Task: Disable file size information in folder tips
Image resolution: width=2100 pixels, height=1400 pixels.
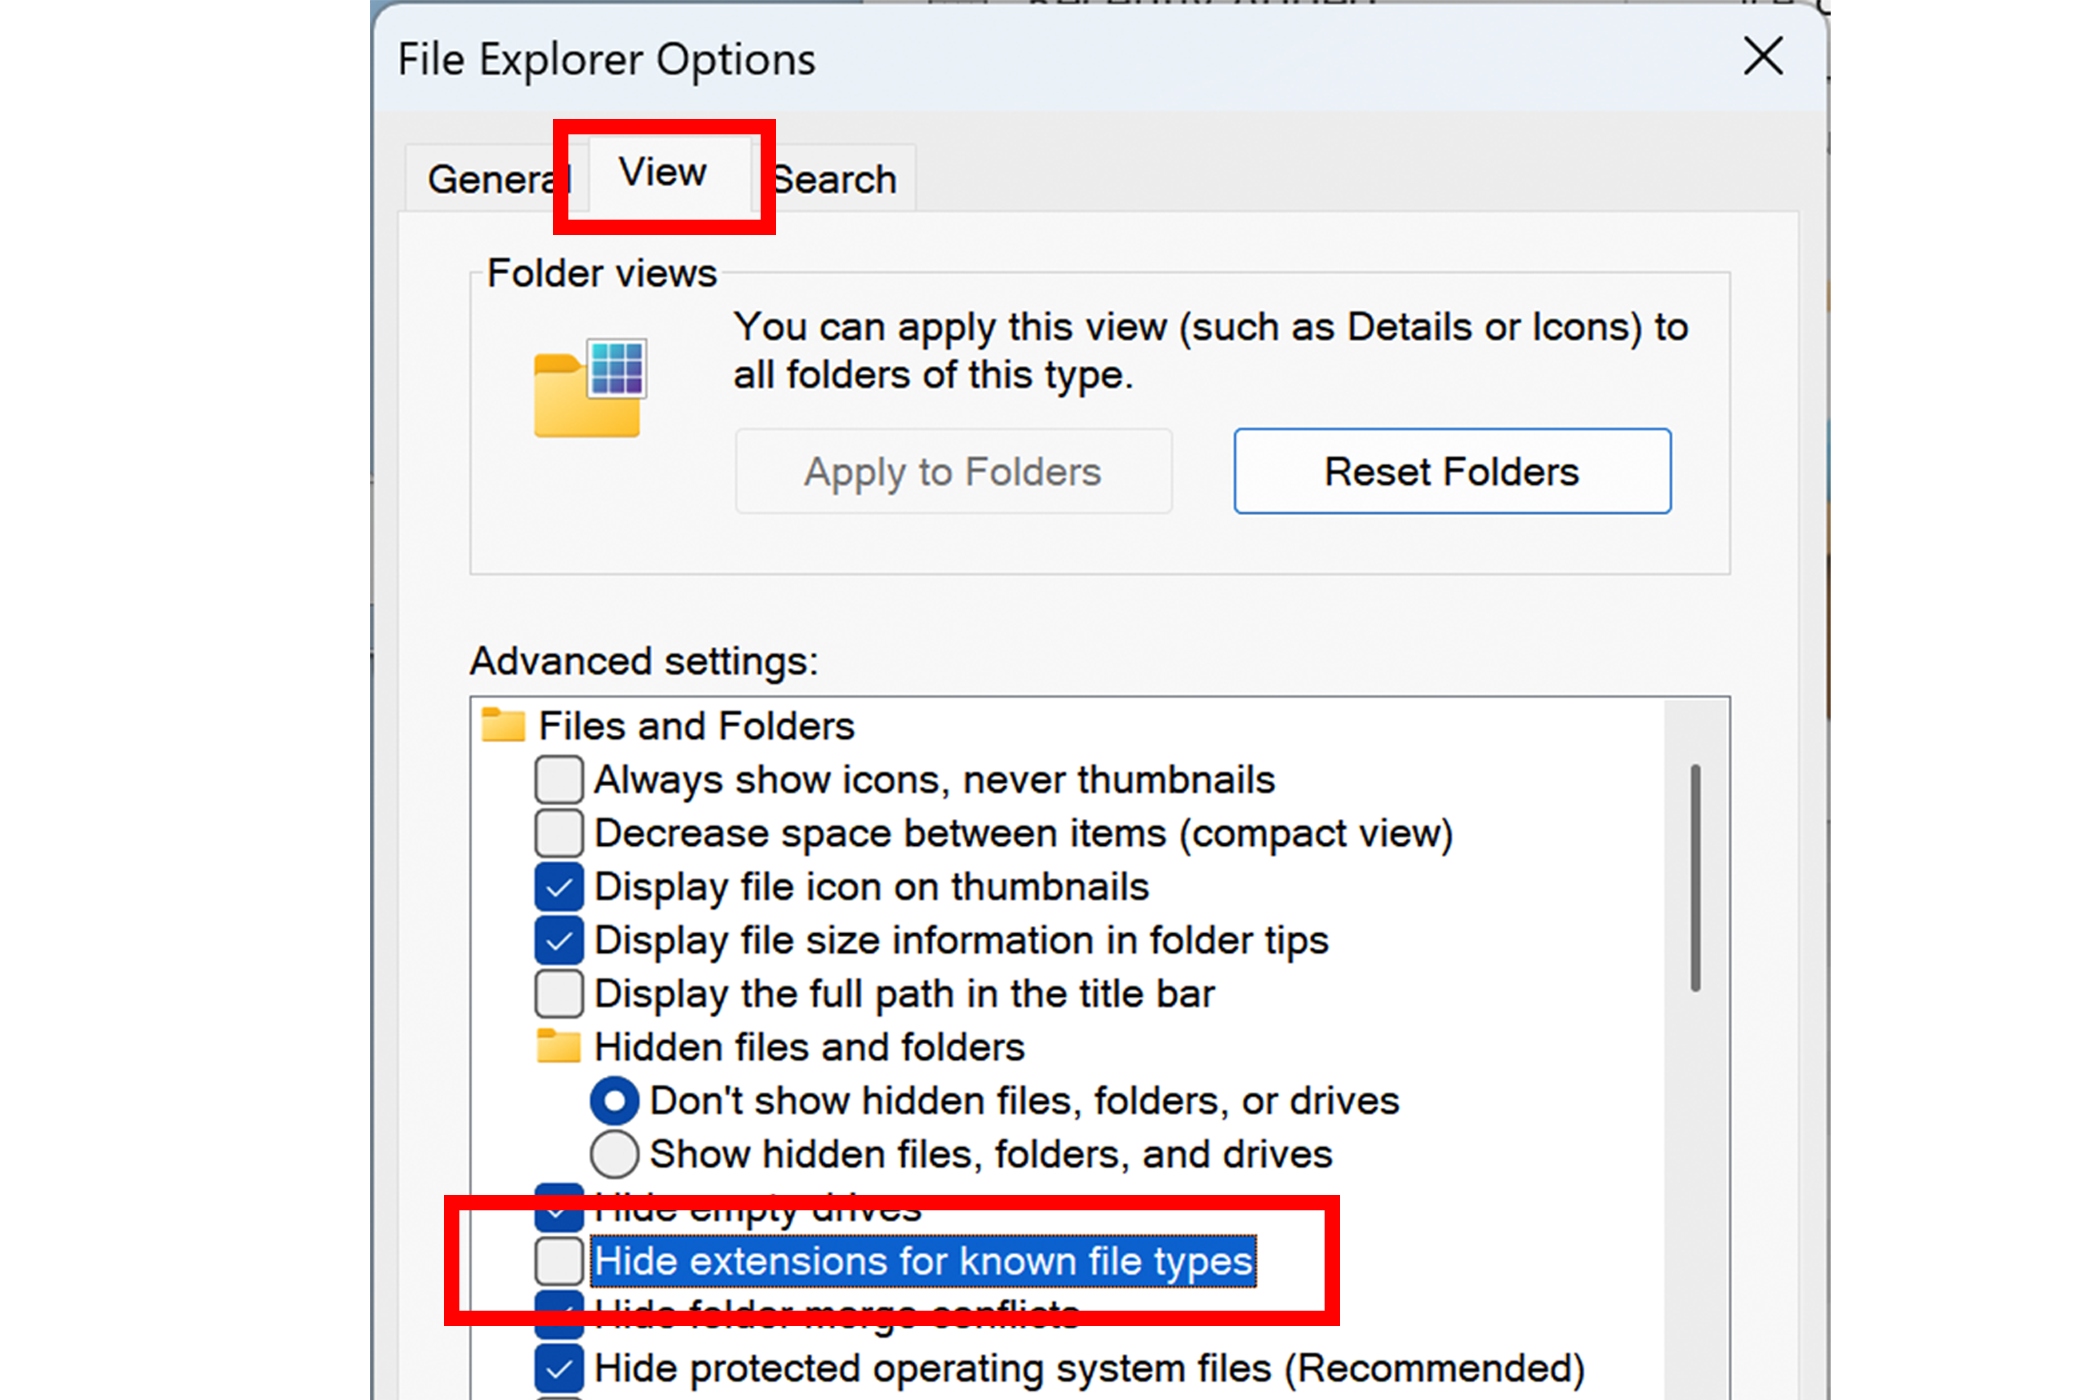Action: pyautogui.click(x=559, y=940)
